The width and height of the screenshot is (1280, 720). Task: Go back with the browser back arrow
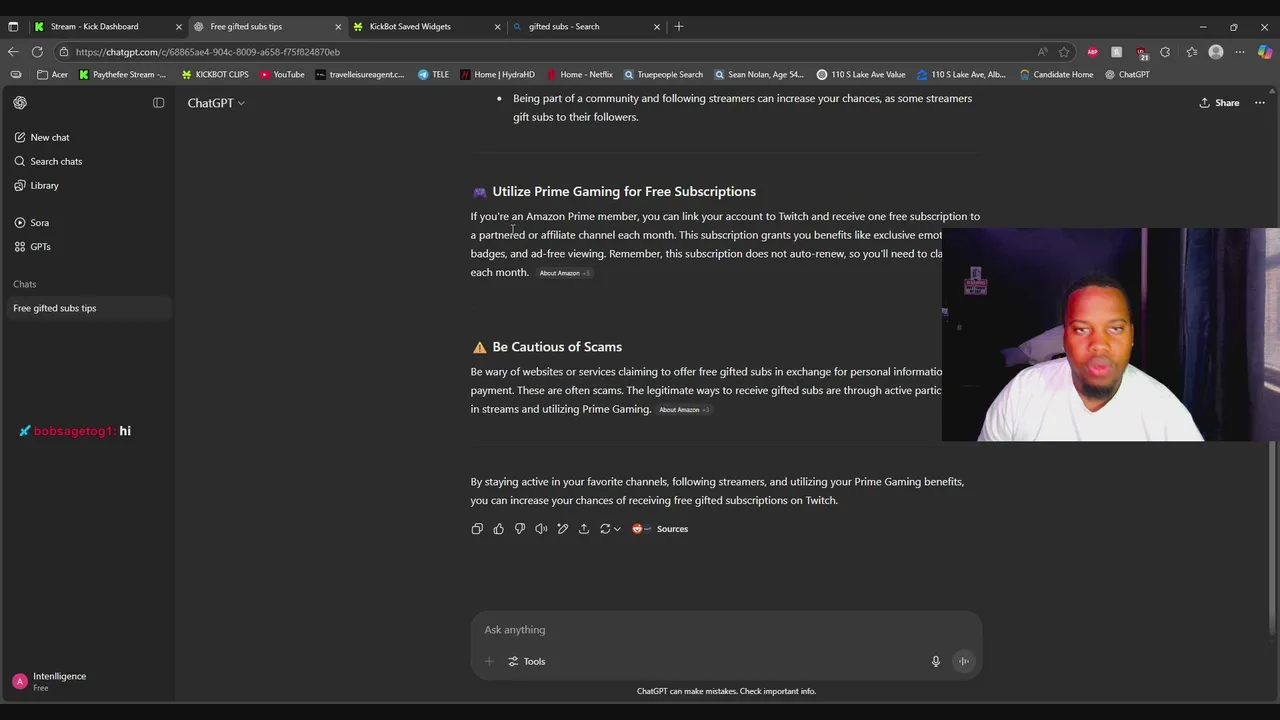point(13,52)
